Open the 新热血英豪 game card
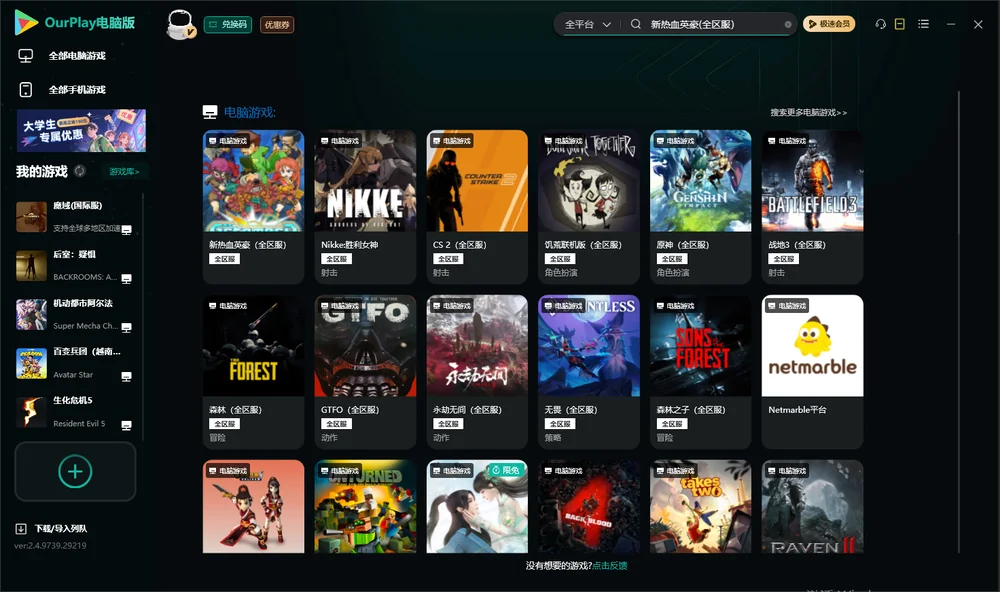 tap(253, 207)
